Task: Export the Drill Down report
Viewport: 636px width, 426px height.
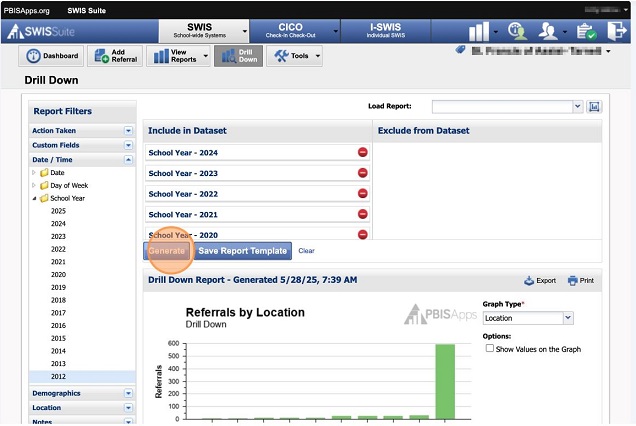Action: click(x=540, y=280)
